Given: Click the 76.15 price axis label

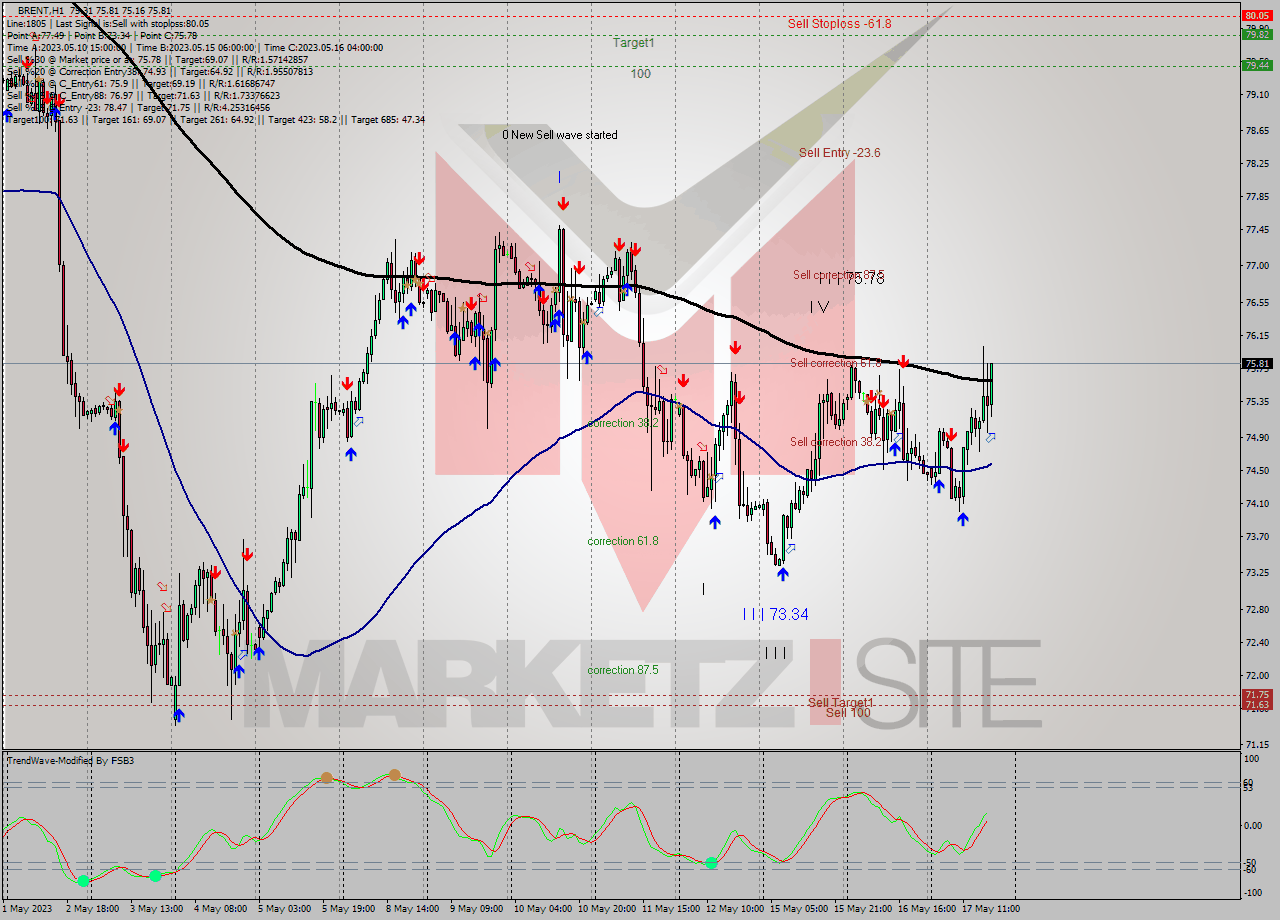Looking at the screenshot, I should pos(1256,336).
